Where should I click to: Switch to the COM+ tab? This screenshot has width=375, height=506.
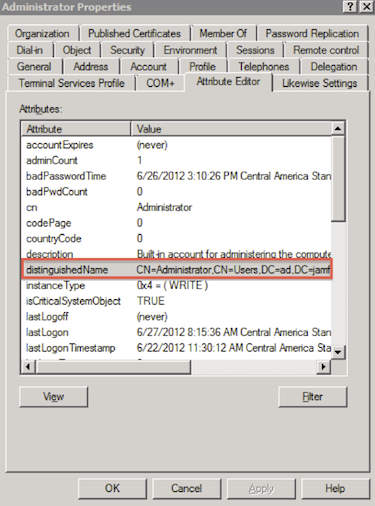tap(160, 83)
